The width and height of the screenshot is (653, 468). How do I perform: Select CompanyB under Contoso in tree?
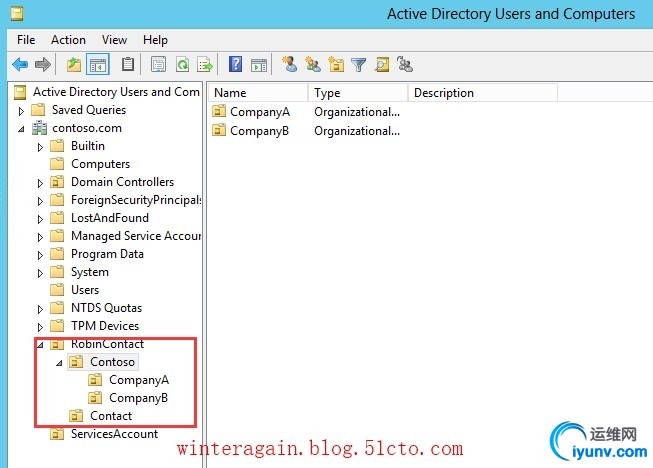(x=139, y=398)
